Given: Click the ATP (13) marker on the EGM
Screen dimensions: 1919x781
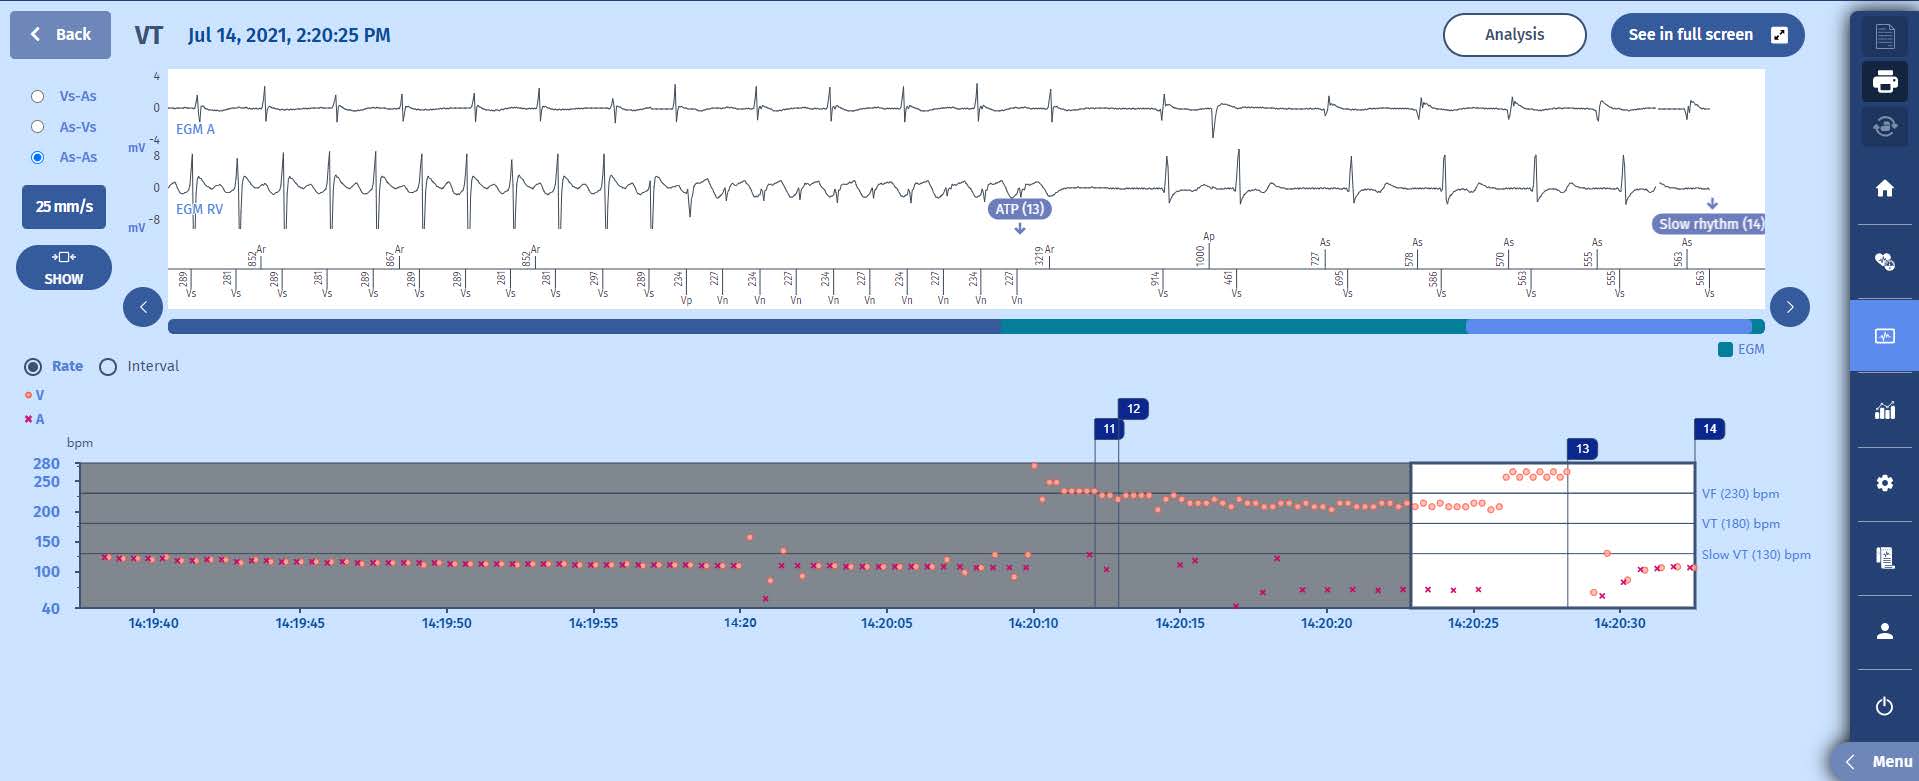Looking at the screenshot, I should tap(1019, 209).
